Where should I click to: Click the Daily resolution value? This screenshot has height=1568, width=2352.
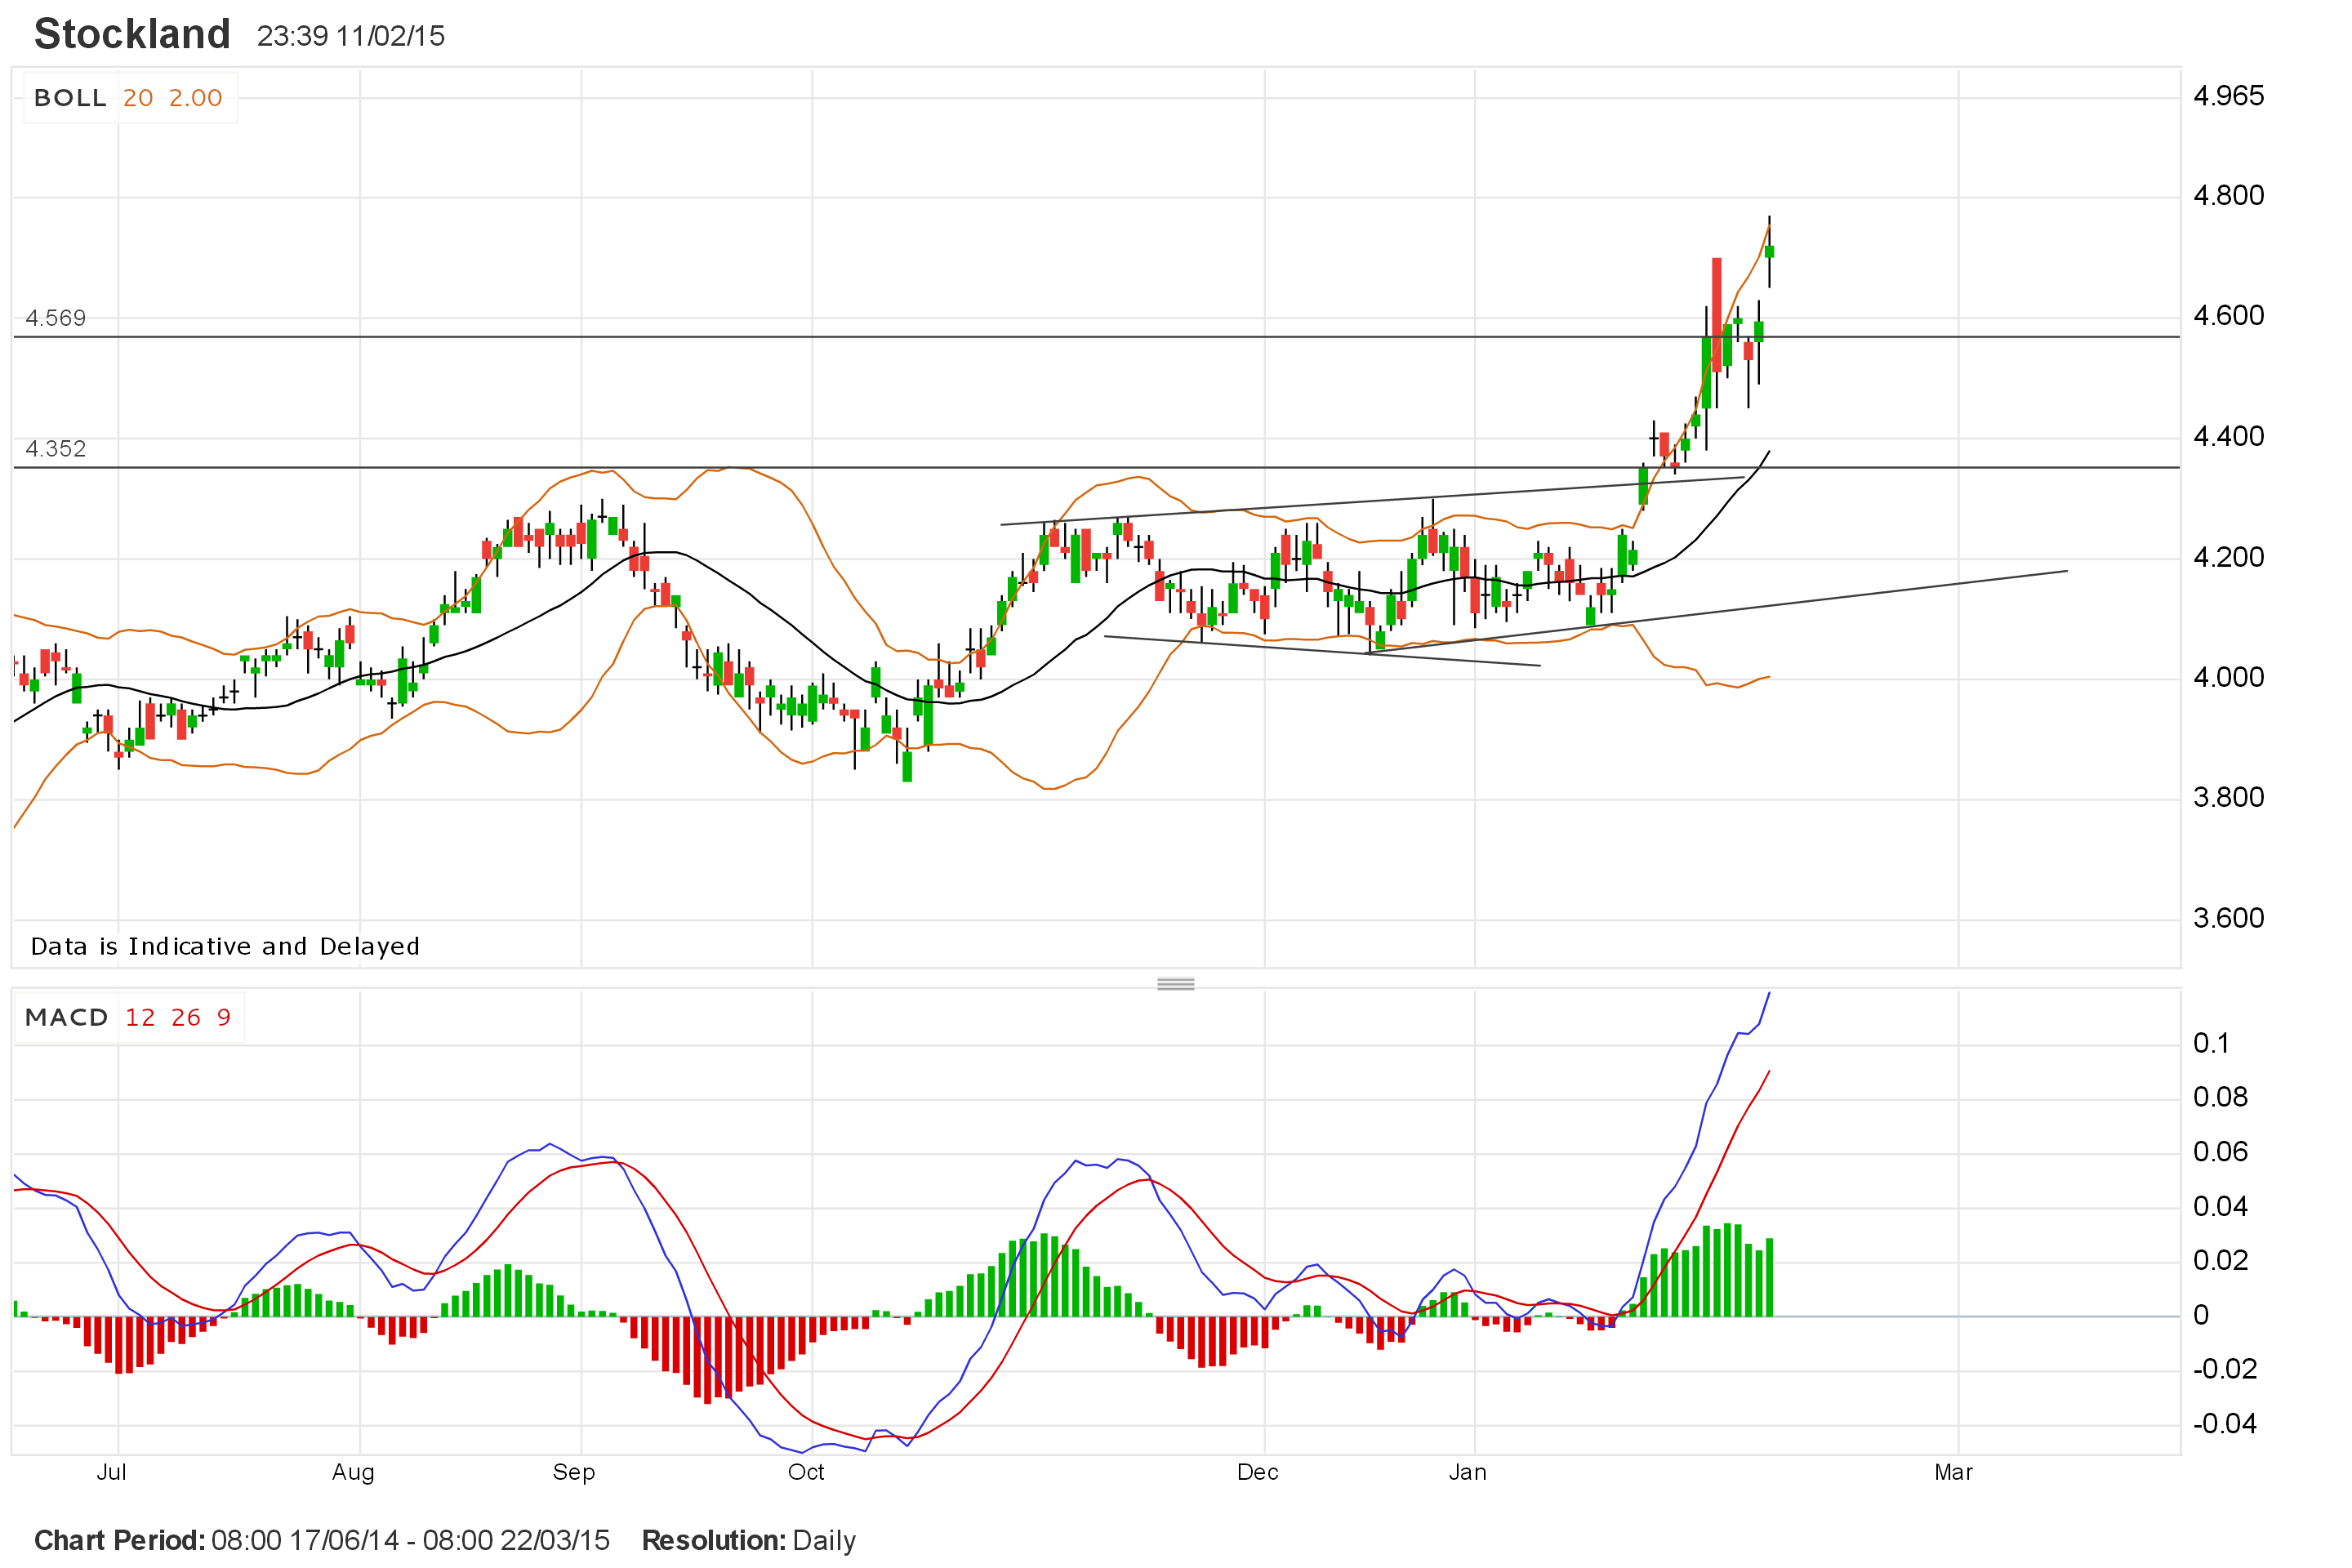pyautogui.click(x=824, y=1541)
